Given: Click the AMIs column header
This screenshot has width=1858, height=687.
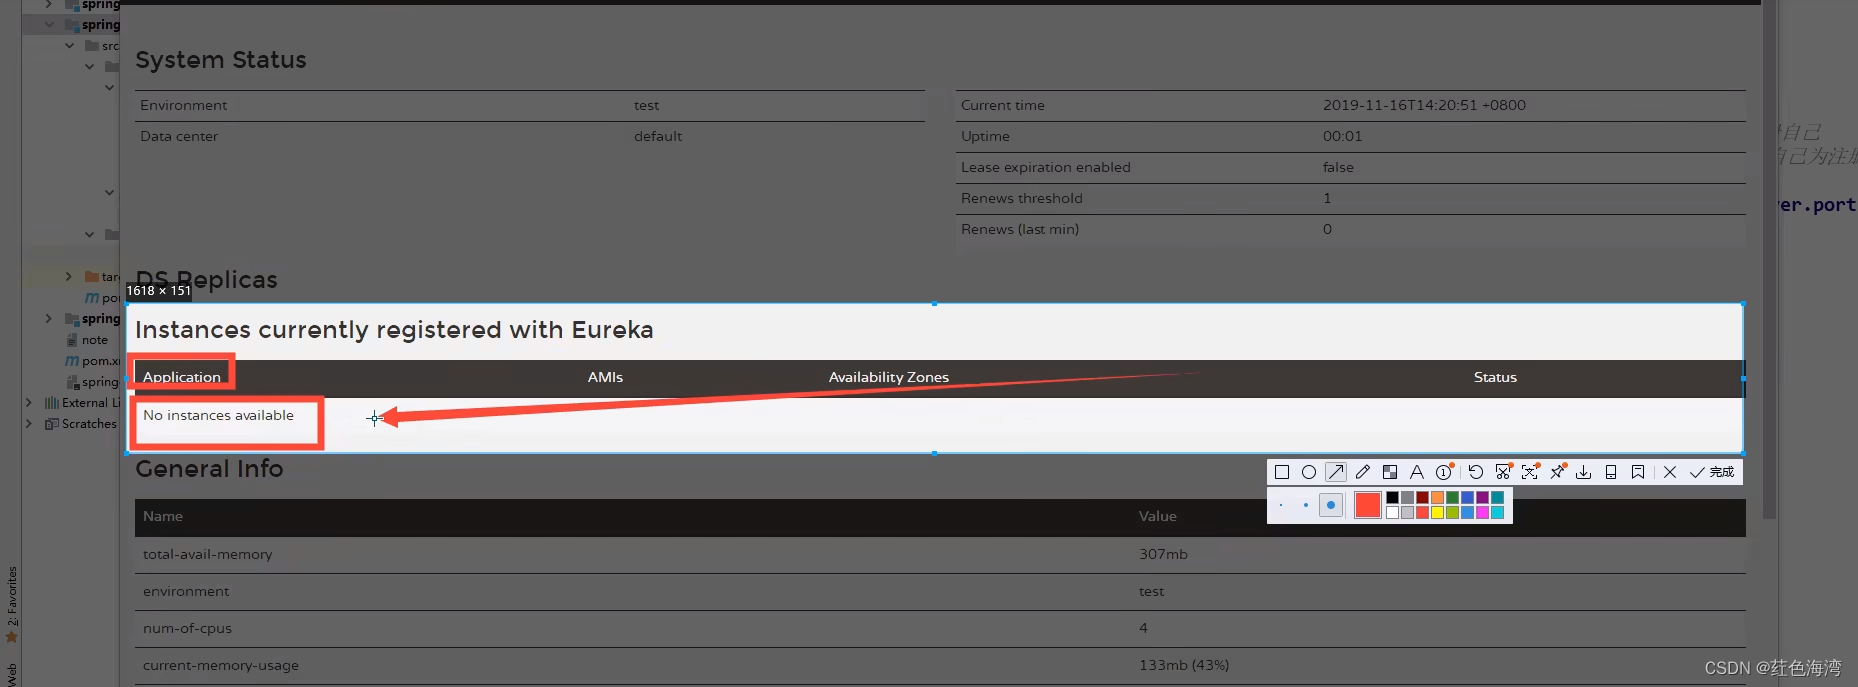Looking at the screenshot, I should coord(605,377).
